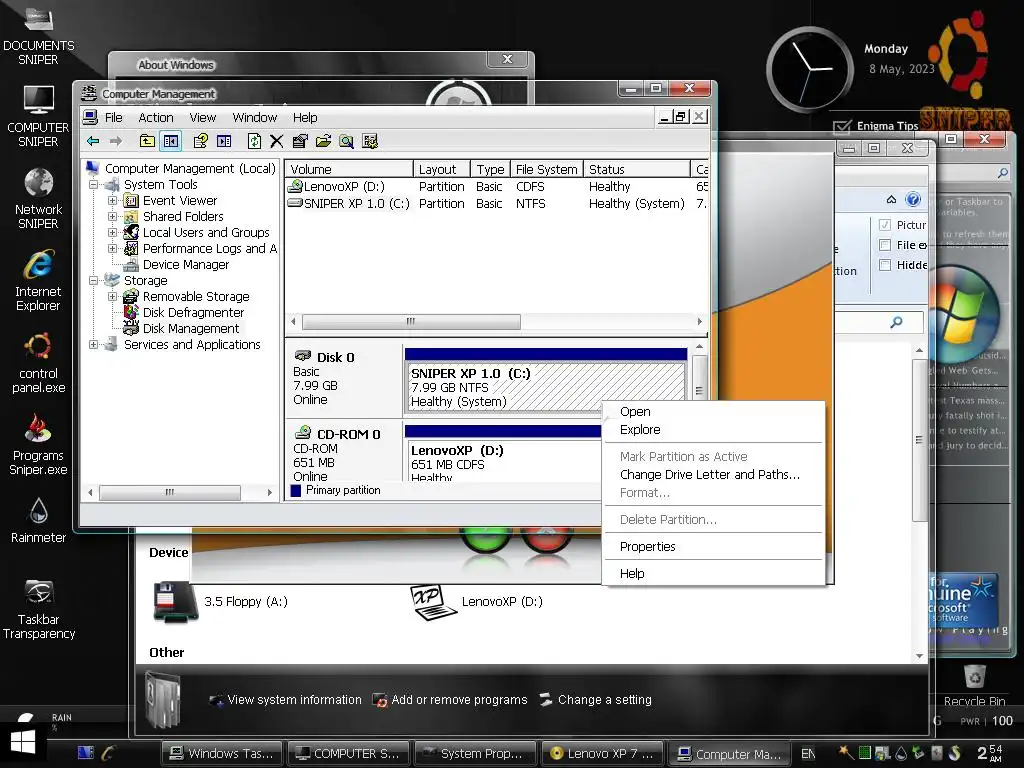Expand the Services and Applications node
Viewport: 1024px width, 768px height.
pos(93,344)
